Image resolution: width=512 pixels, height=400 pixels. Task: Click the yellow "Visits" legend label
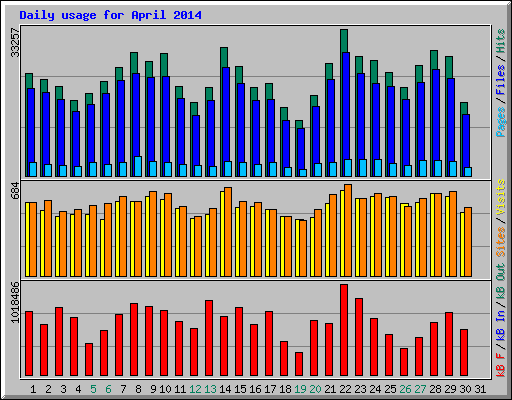[500, 197]
